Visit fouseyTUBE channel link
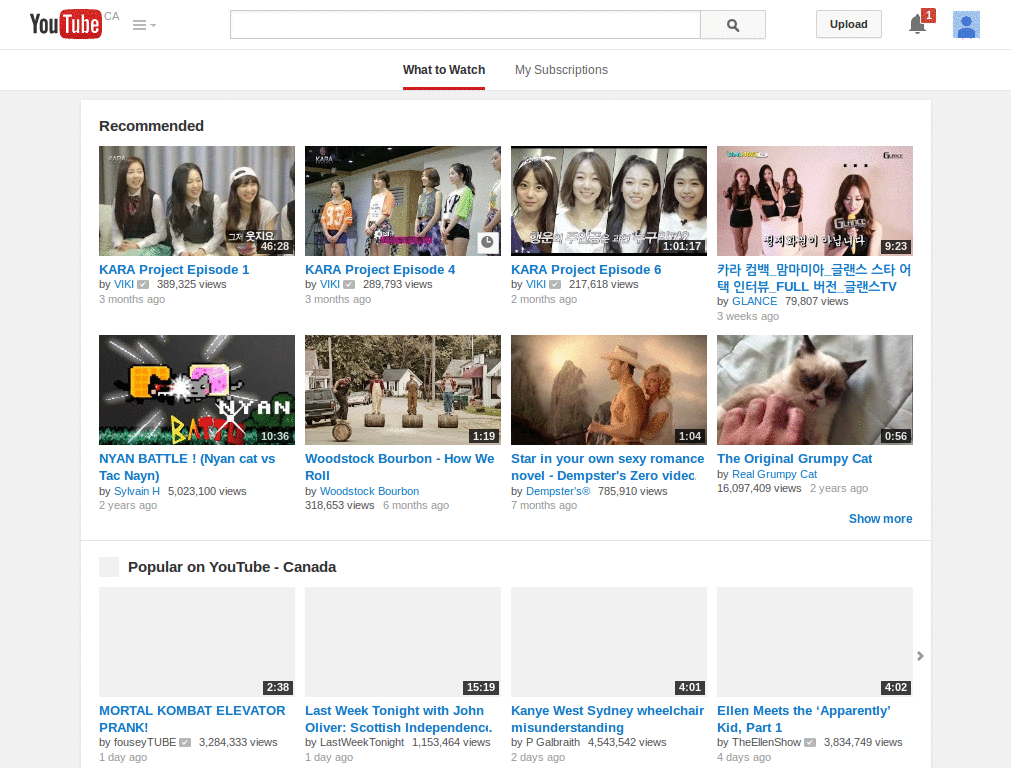The image size is (1024, 768). click(145, 743)
